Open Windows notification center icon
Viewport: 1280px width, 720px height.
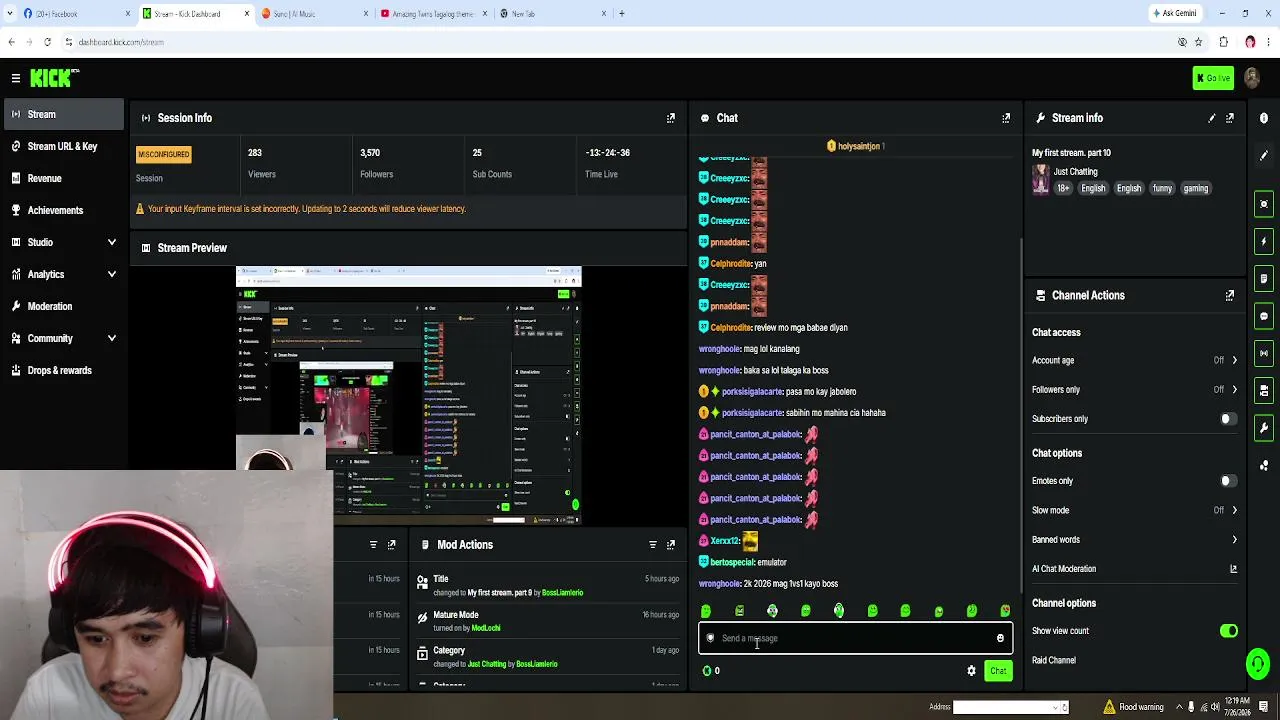coord(1264,707)
